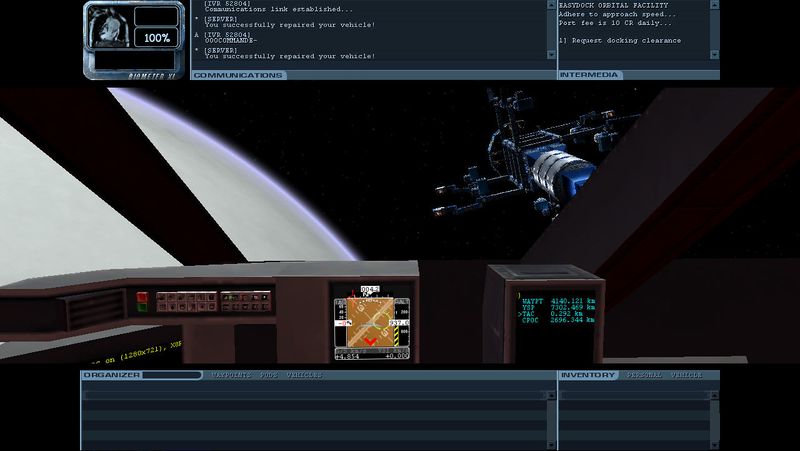The width and height of the screenshot is (800, 451).
Task: Click the '000COMMANDE~' chat message
Action: pyautogui.click(x=231, y=40)
